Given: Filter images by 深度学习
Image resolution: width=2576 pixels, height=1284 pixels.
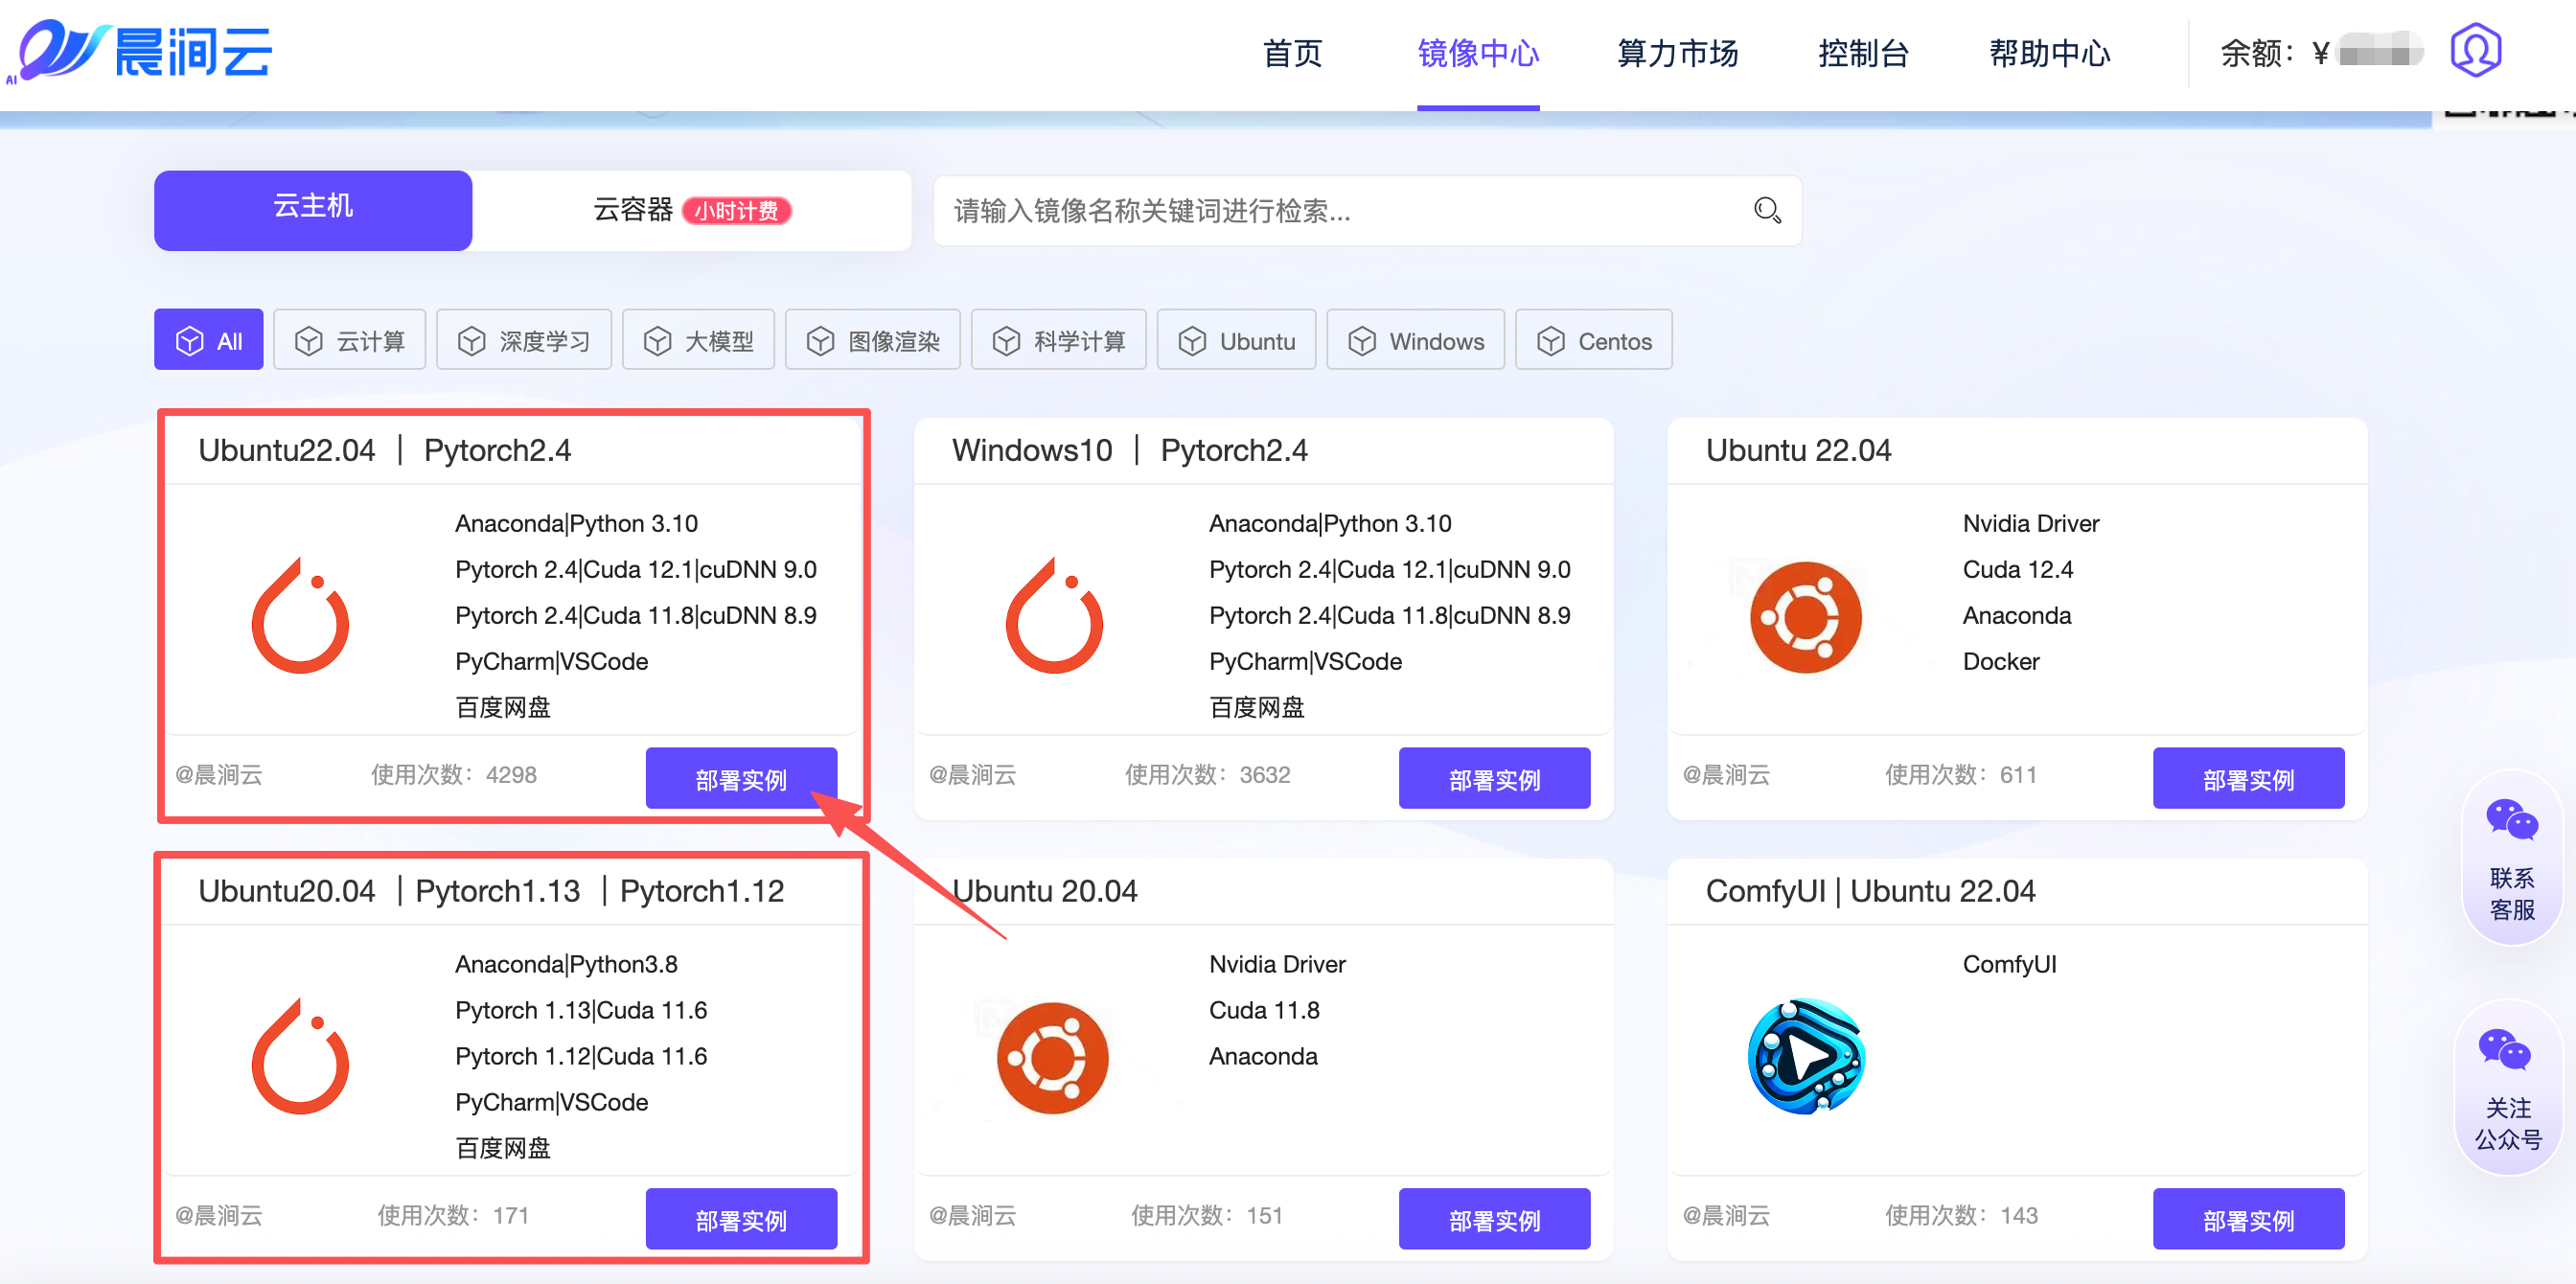Looking at the screenshot, I should point(523,340).
